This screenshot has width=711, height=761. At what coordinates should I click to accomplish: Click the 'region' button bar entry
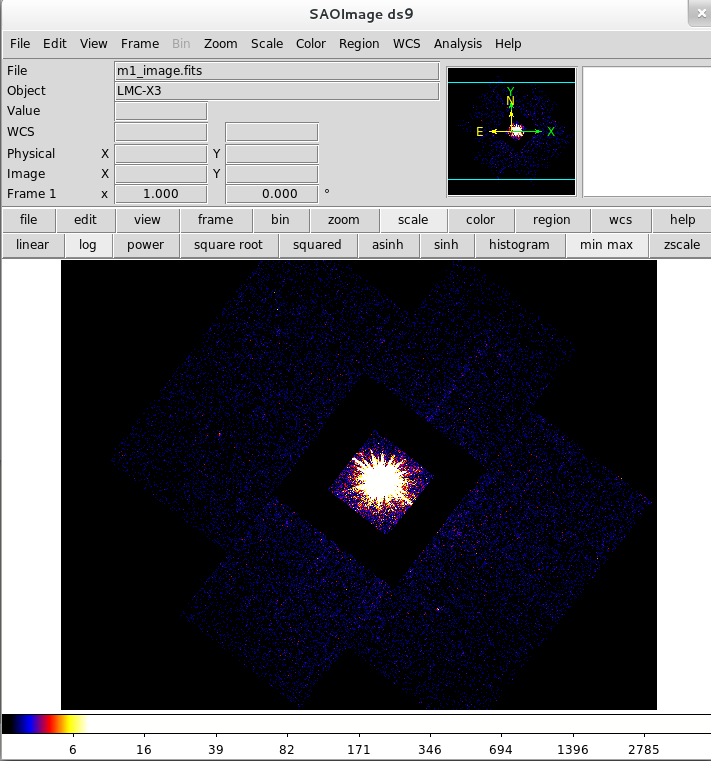[551, 220]
